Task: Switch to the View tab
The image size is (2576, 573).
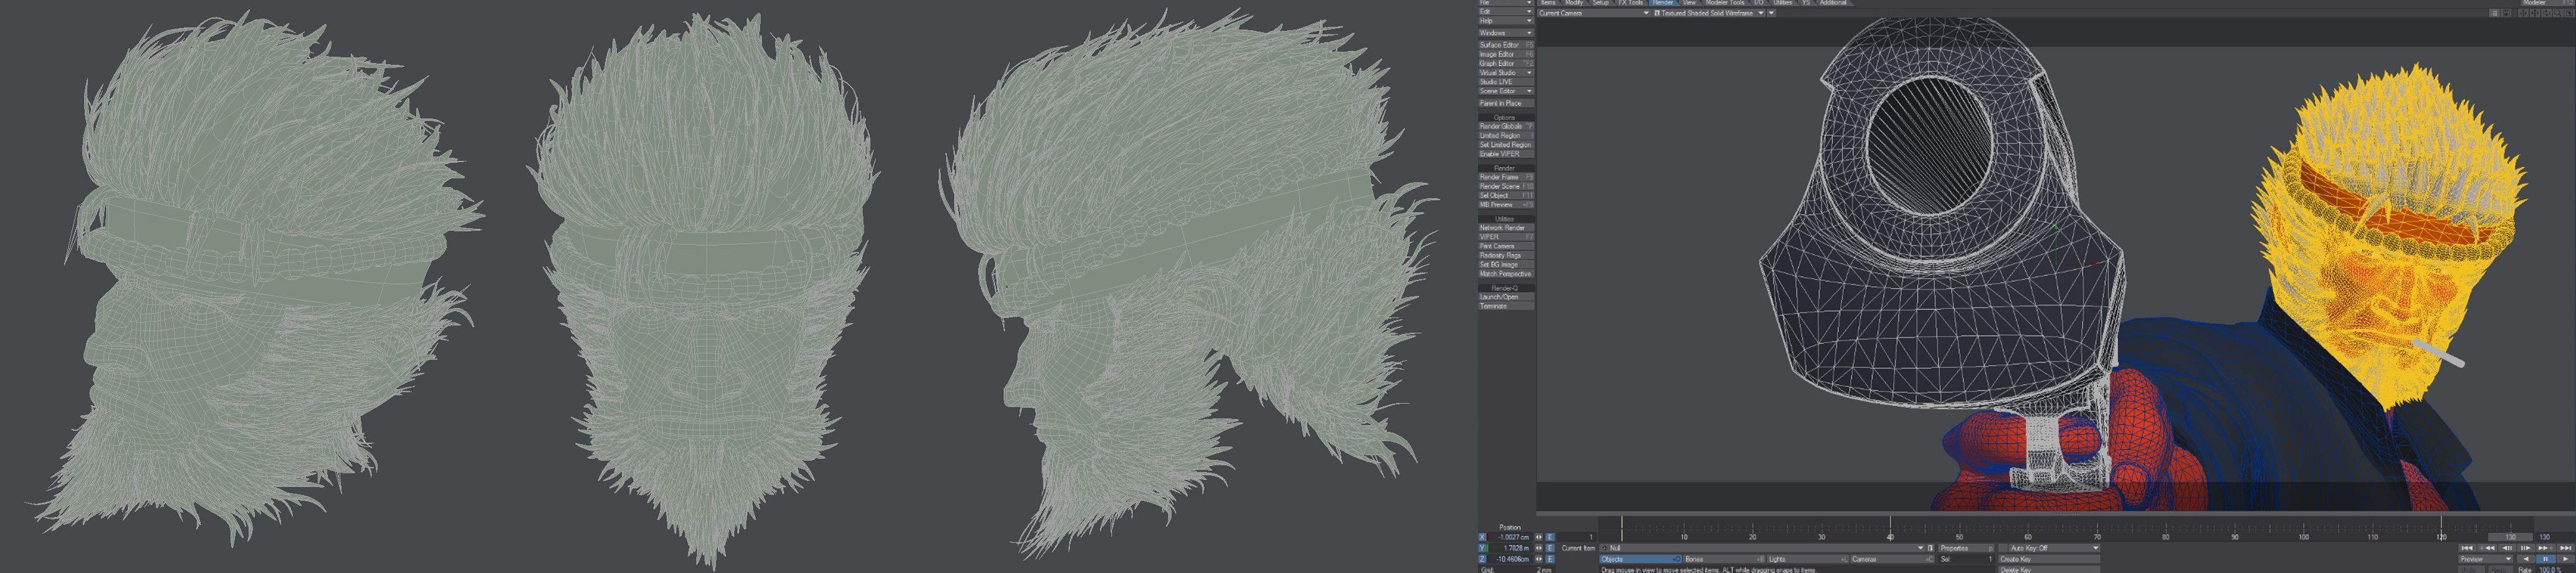Action: [1689, 3]
